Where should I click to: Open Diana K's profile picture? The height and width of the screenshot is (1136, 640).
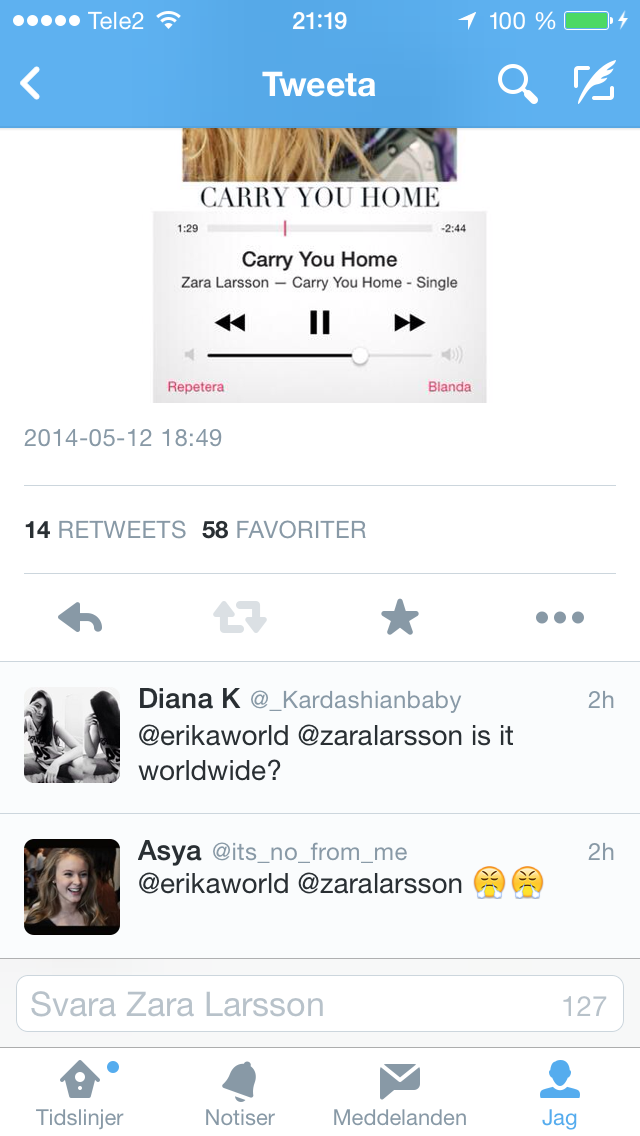72,735
